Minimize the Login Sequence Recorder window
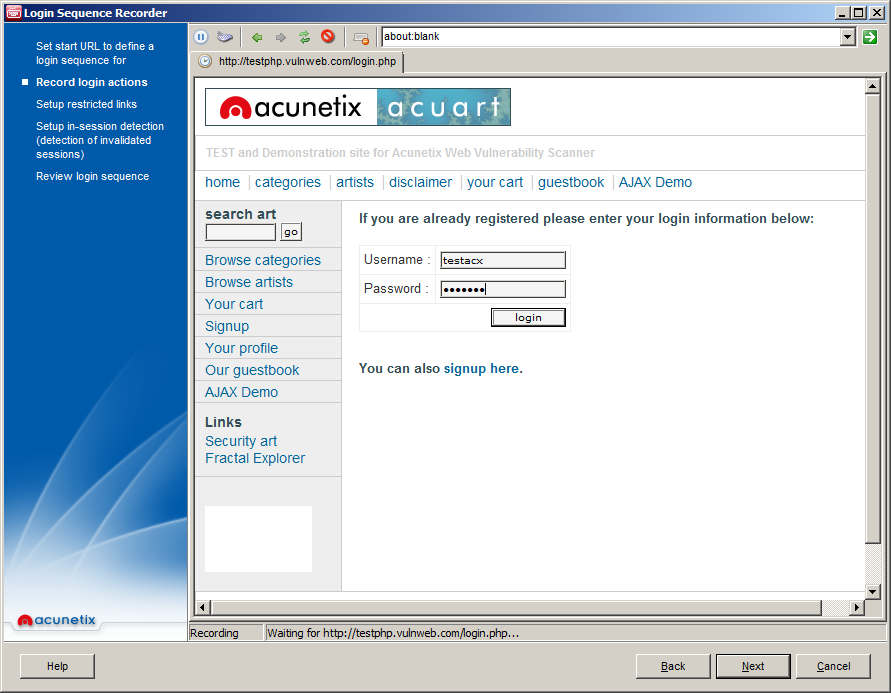The height and width of the screenshot is (693, 891). pos(843,12)
